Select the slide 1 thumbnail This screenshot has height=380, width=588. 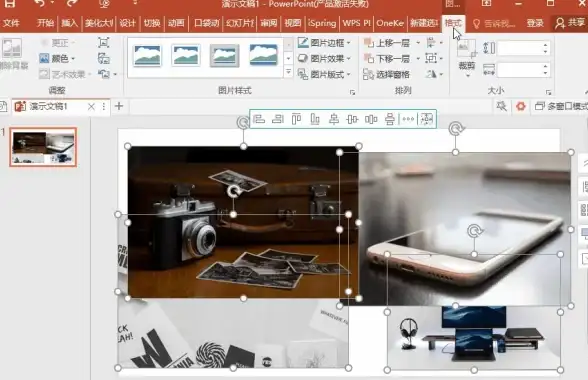[x=43, y=147]
